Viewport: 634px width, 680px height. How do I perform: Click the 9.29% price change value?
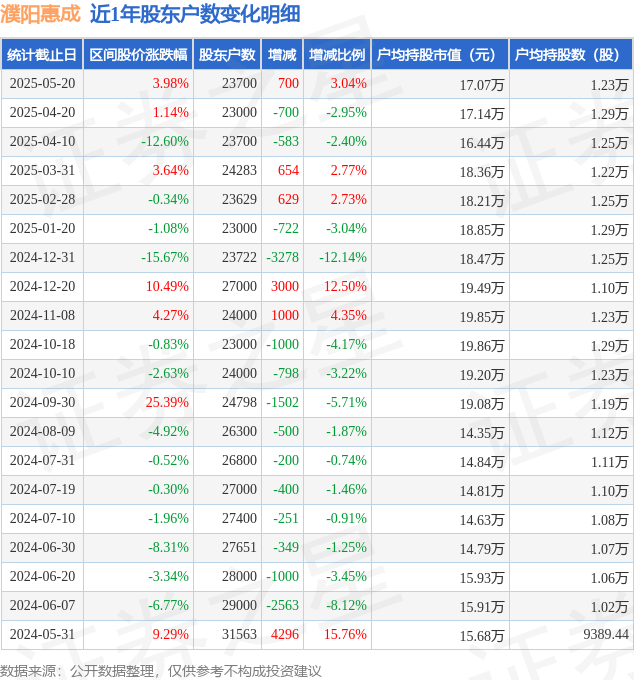point(170,634)
